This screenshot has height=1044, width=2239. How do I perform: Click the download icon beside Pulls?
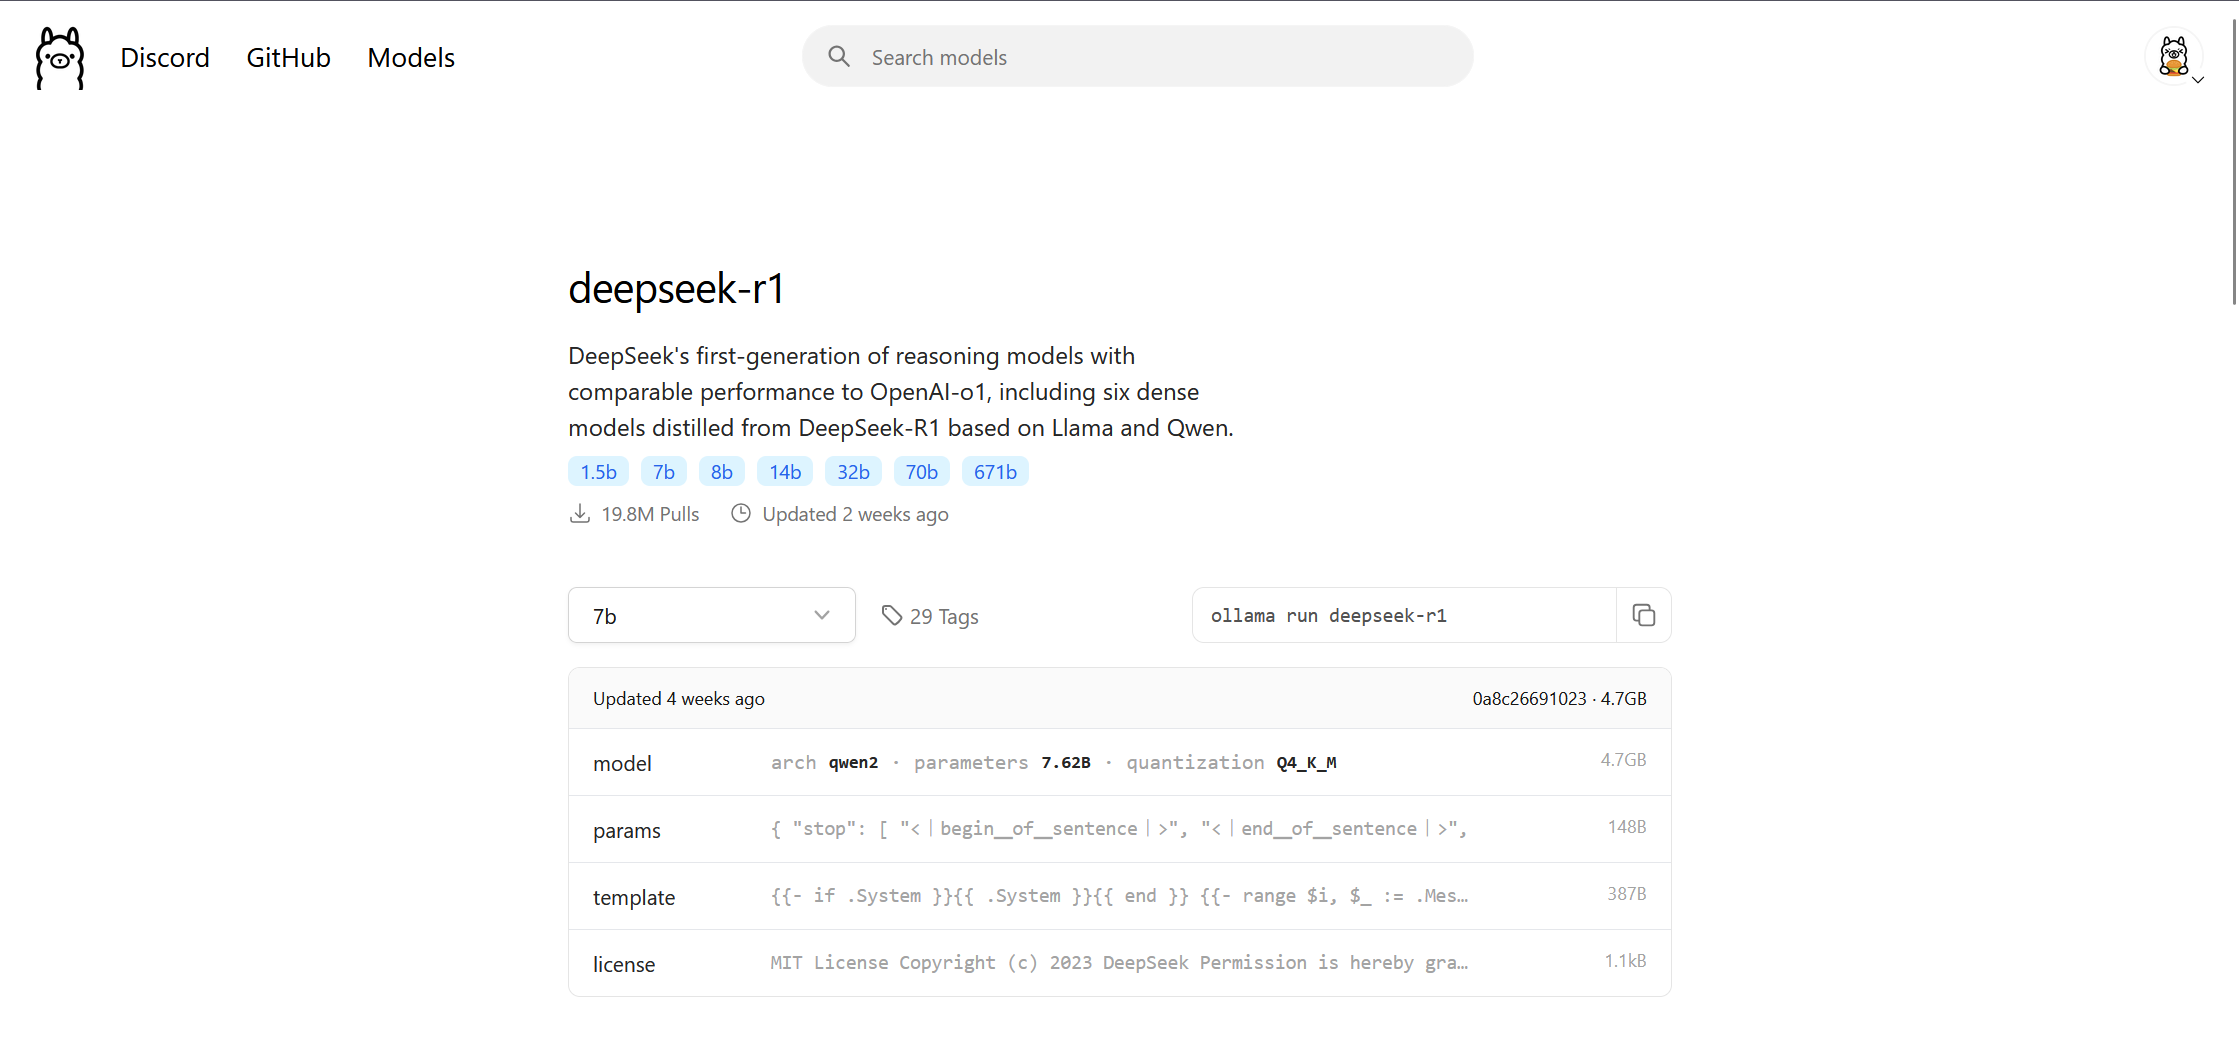pos(580,513)
